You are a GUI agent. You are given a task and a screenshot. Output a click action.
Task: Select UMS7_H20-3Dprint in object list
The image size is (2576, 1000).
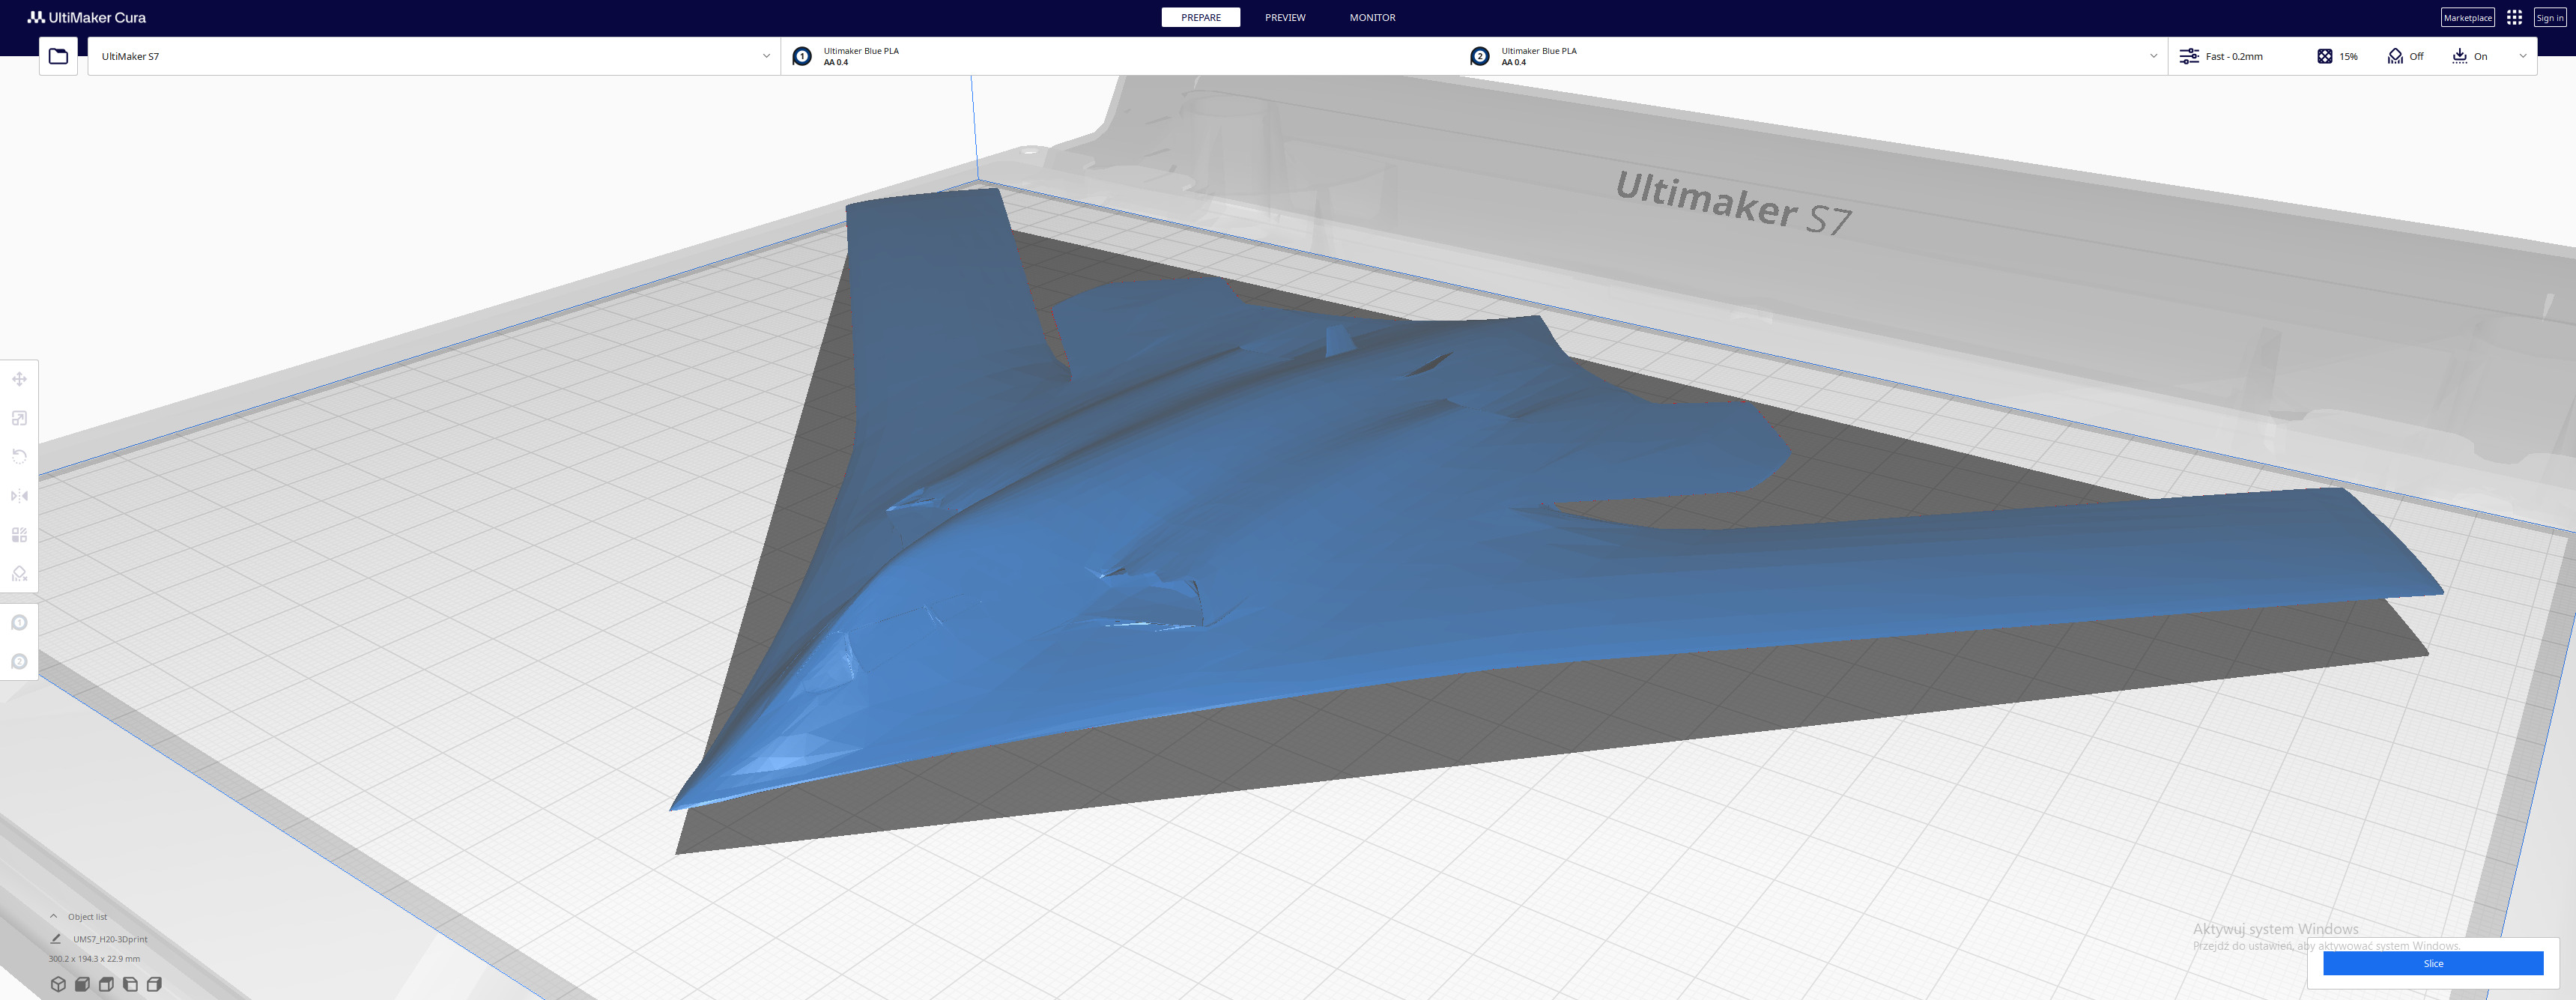coord(109,939)
